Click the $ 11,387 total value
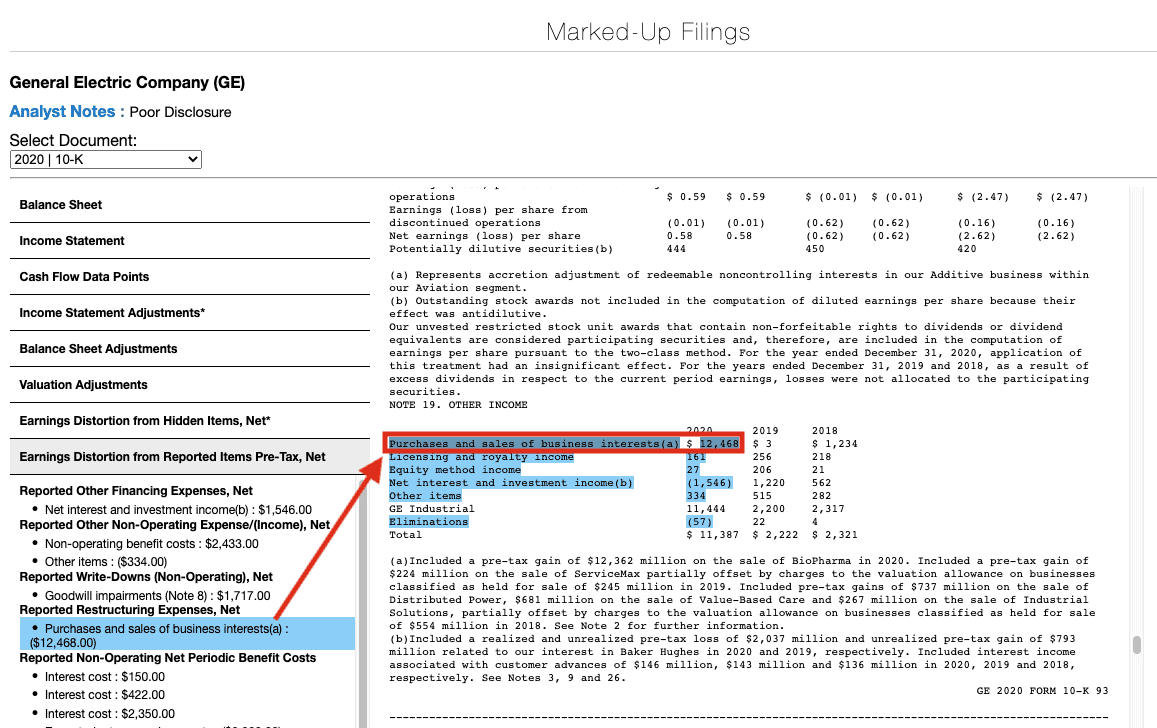The width and height of the screenshot is (1157, 728). click(713, 535)
